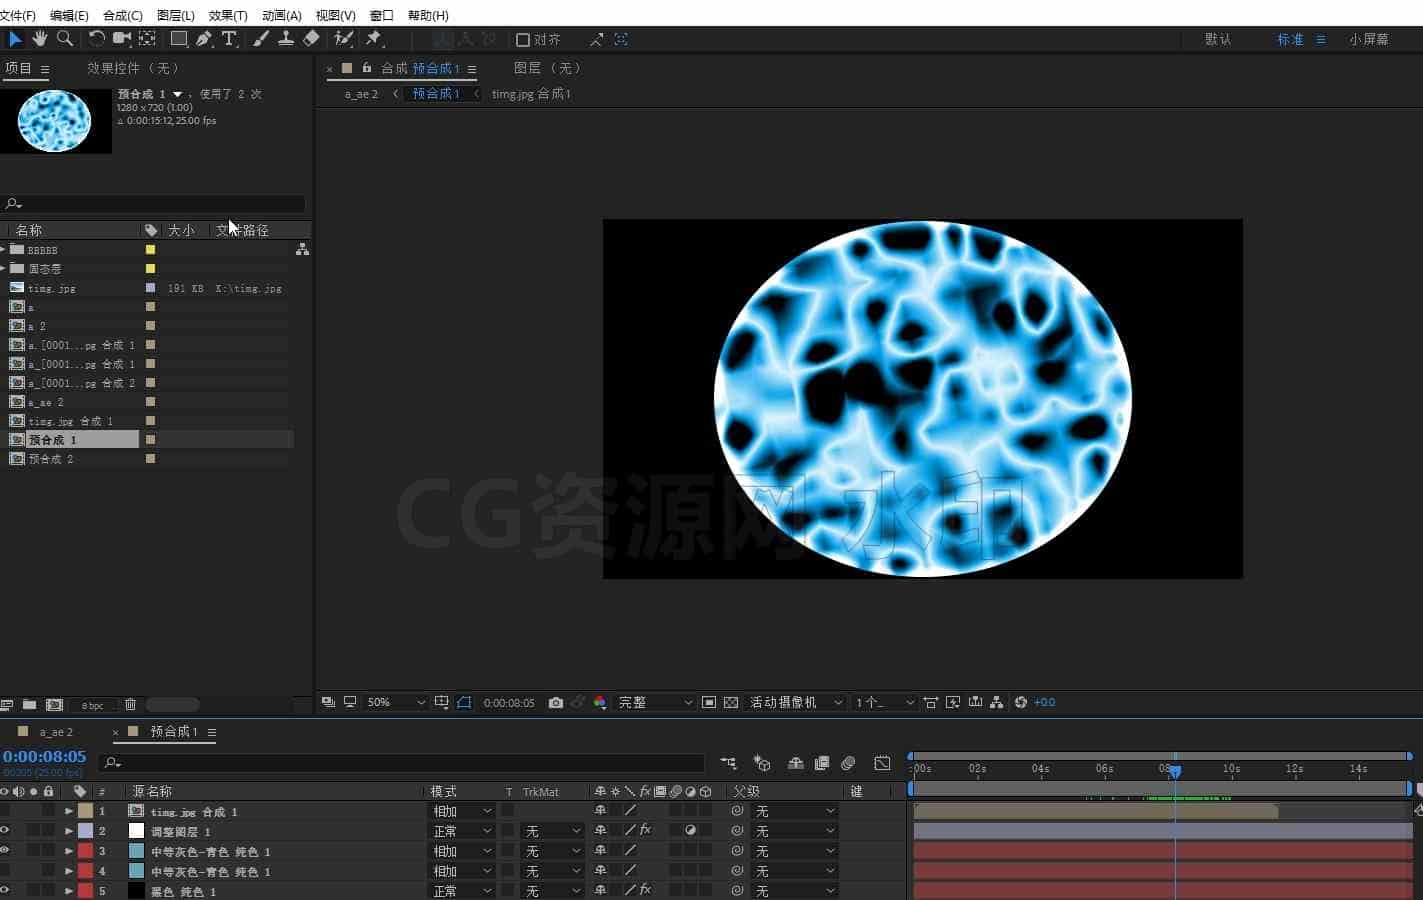Toggle visibility of layer 5 黑色 纯色 1
The image size is (1423, 900).
click(5, 891)
